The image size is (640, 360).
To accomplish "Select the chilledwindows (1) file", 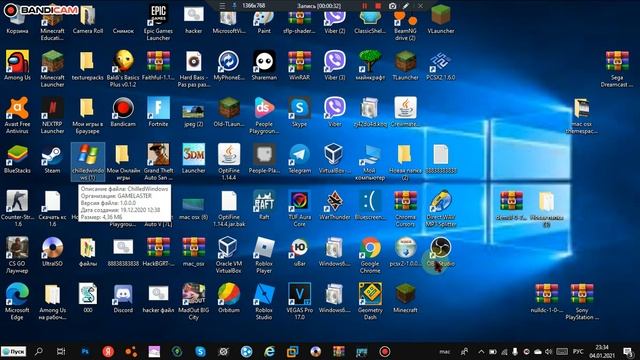I will pyautogui.click(x=87, y=162).
